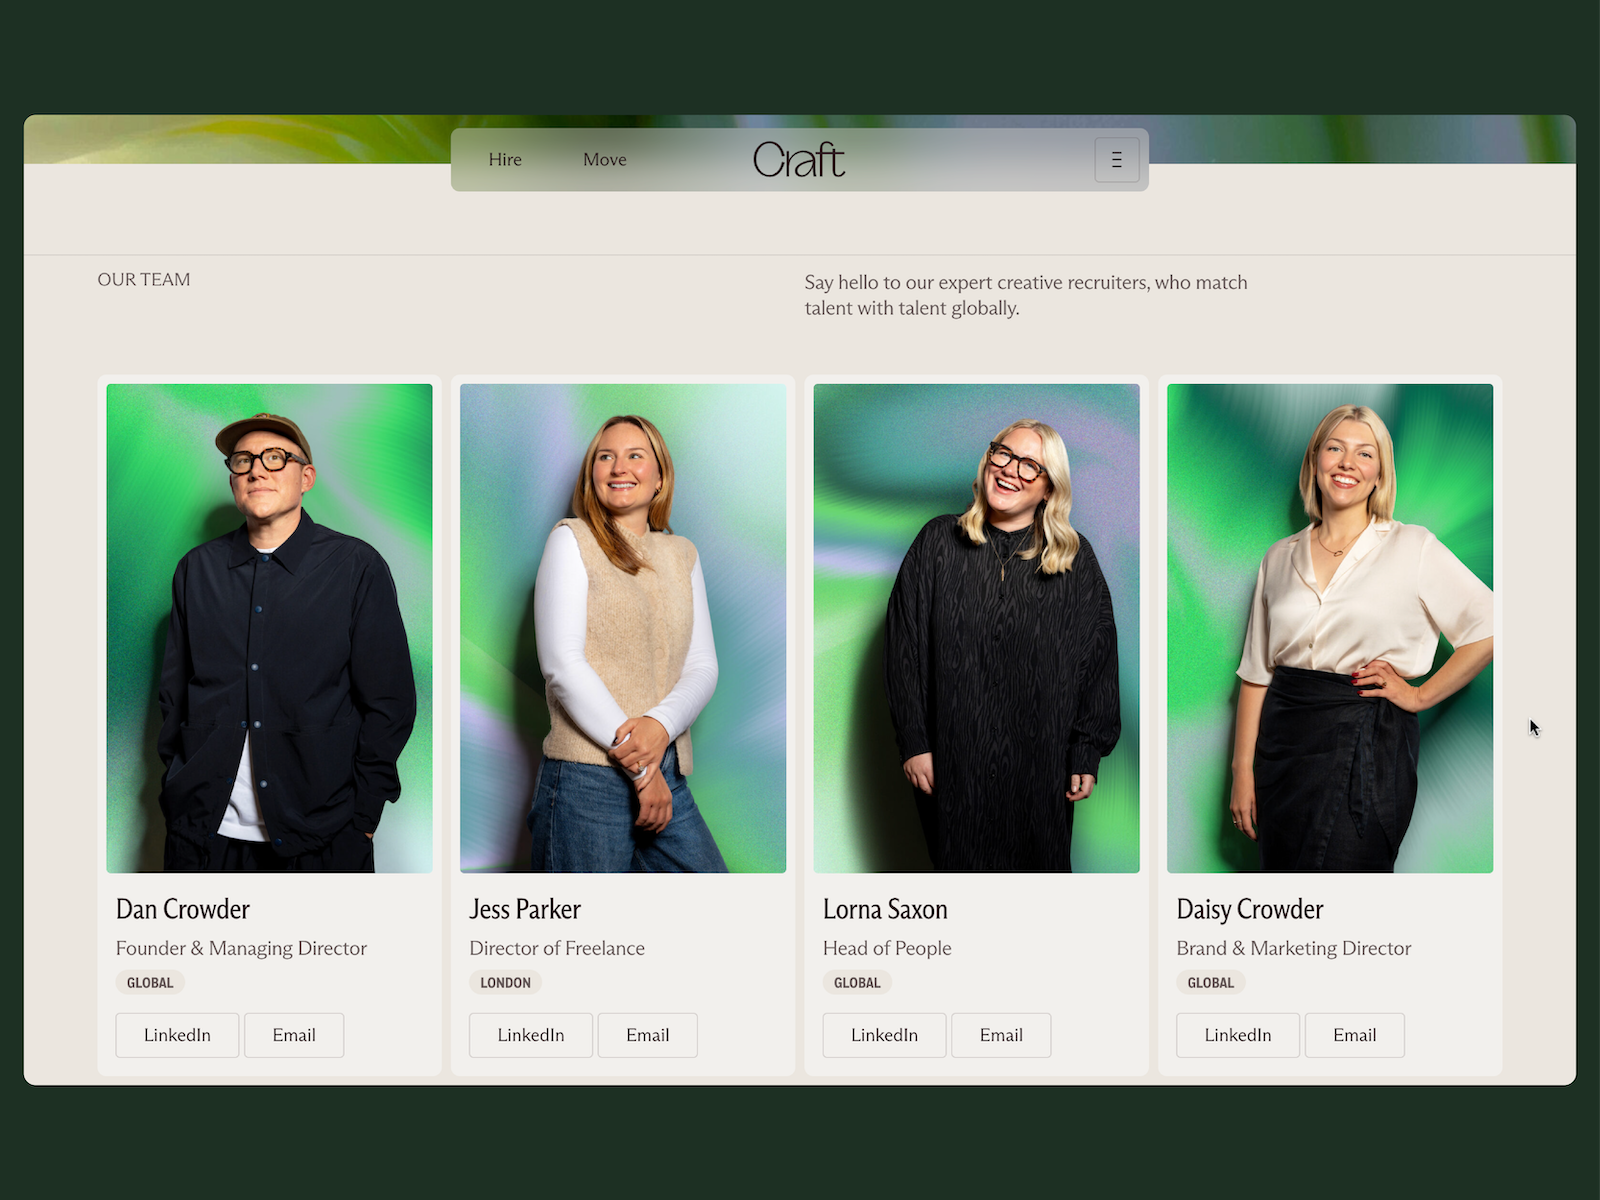Viewport: 1600px width, 1200px height.
Task: Click Email button for Jess Parker
Action: pyautogui.click(x=647, y=1035)
